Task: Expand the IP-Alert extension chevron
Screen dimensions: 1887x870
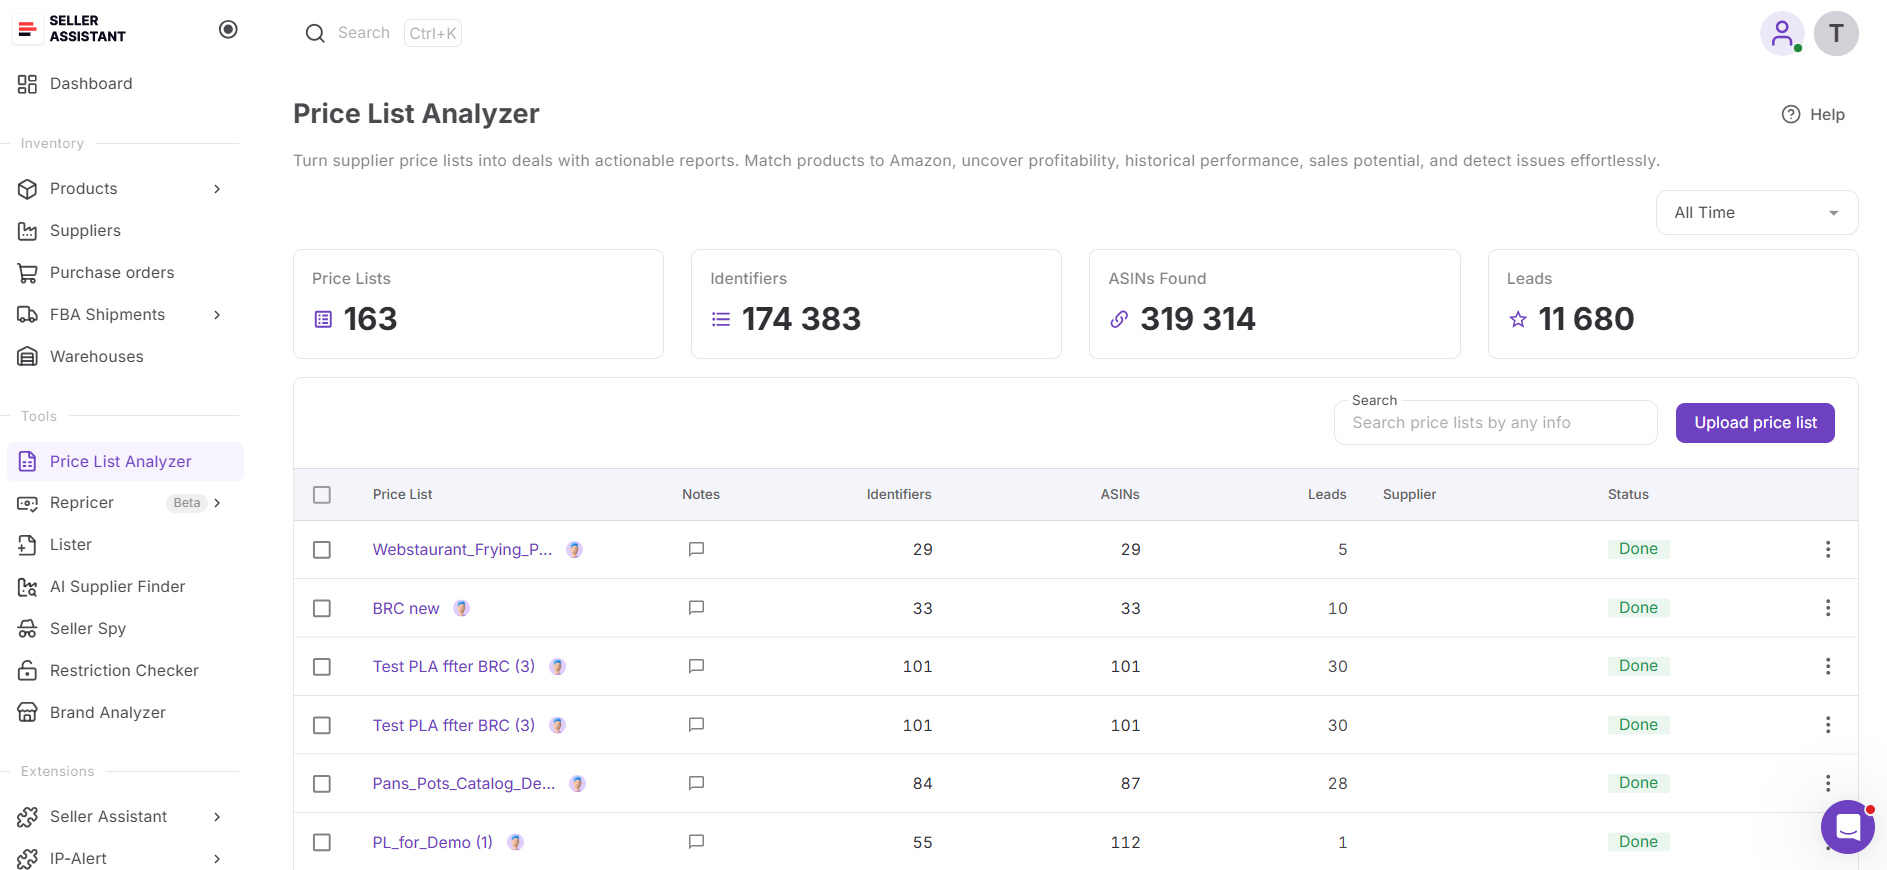Action: coord(217,859)
